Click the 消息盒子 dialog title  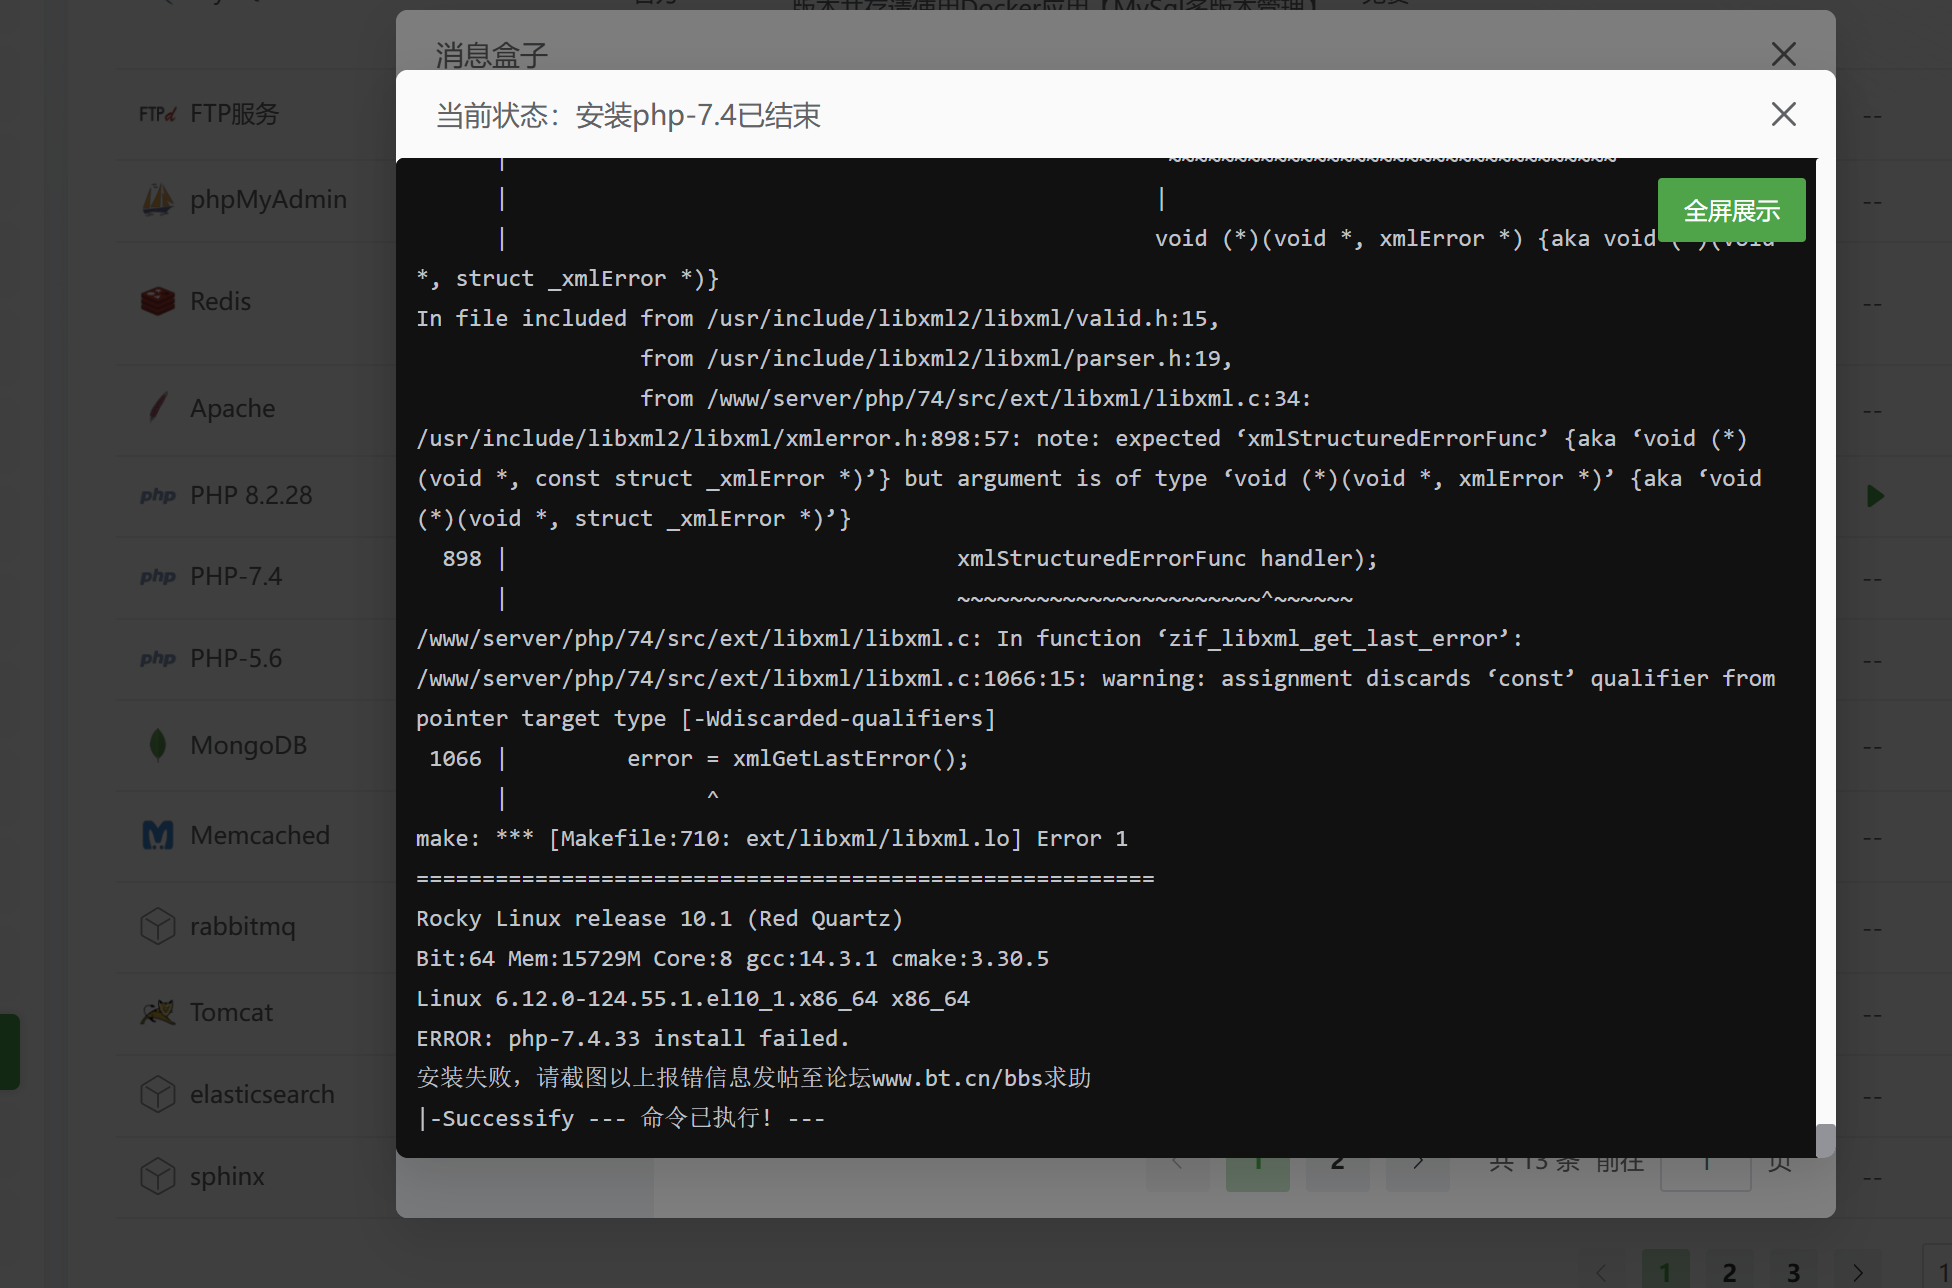click(x=492, y=55)
